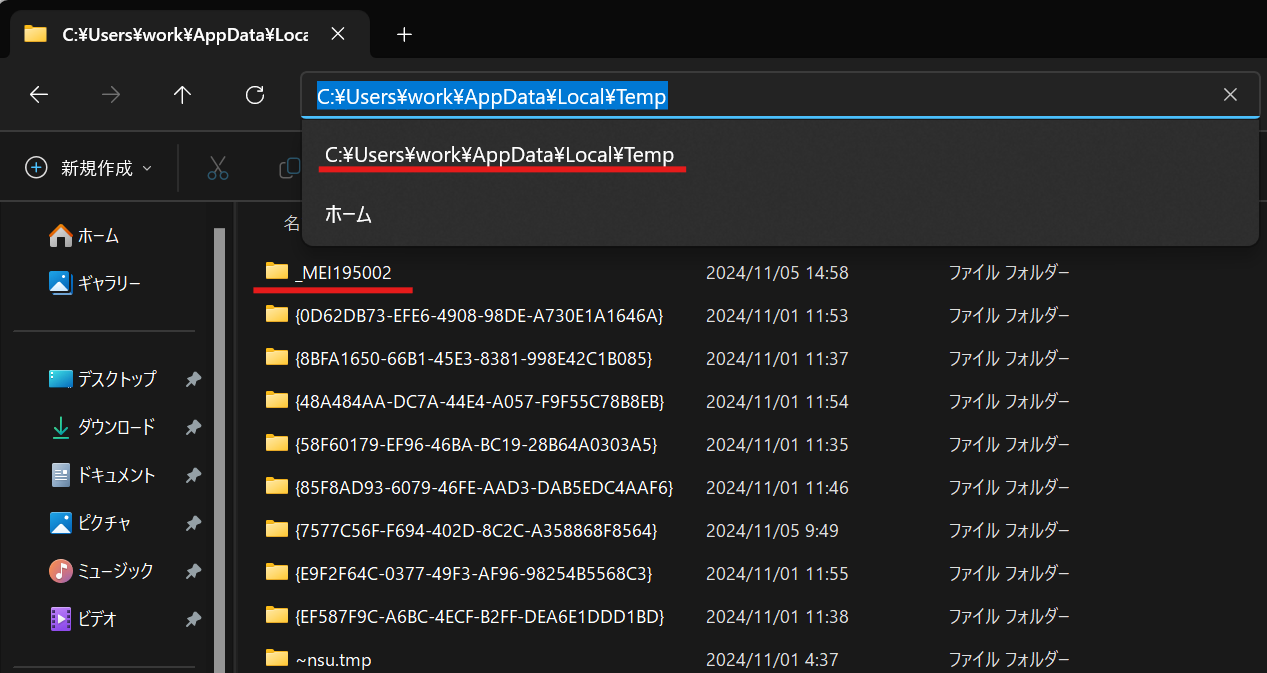Viewport: 1267px width, 673px height.
Task: Click the navigation pane scrollbar
Action: [219, 450]
